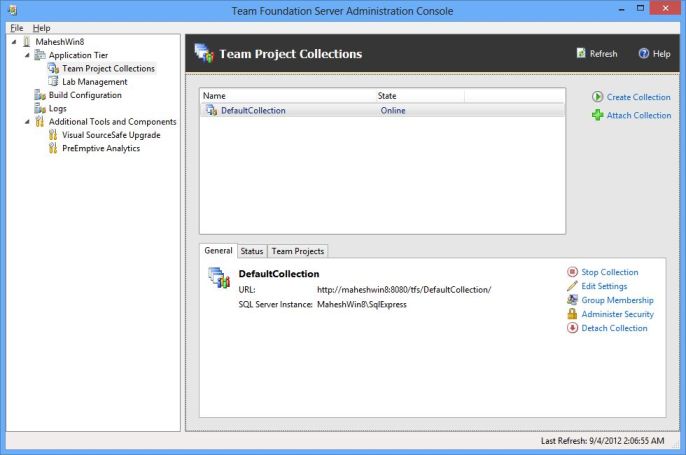Screen dimensions: 686x455
Task: Click the application icon in title bar
Action: click(x=13, y=10)
